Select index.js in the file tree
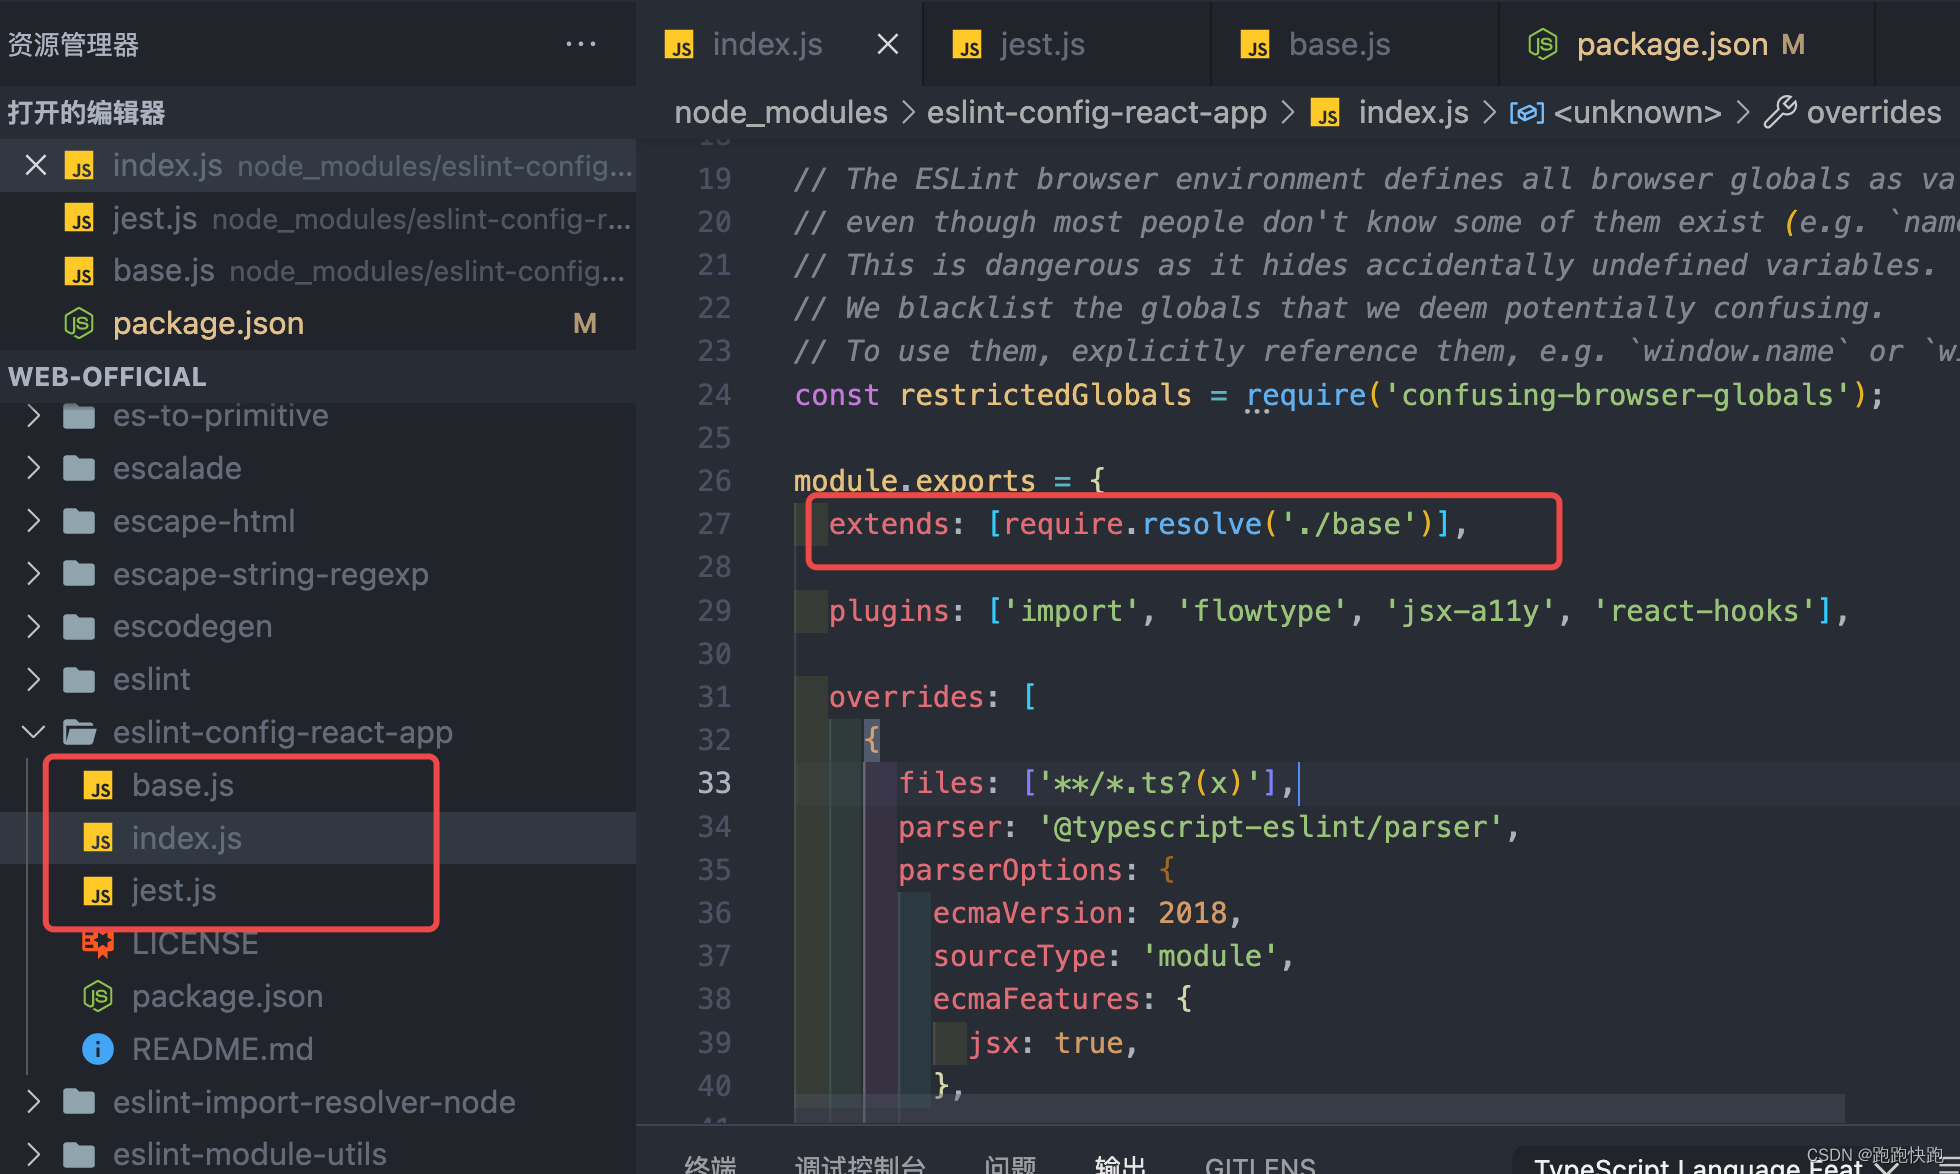This screenshot has width=1960, height=1174. point(318,838)
